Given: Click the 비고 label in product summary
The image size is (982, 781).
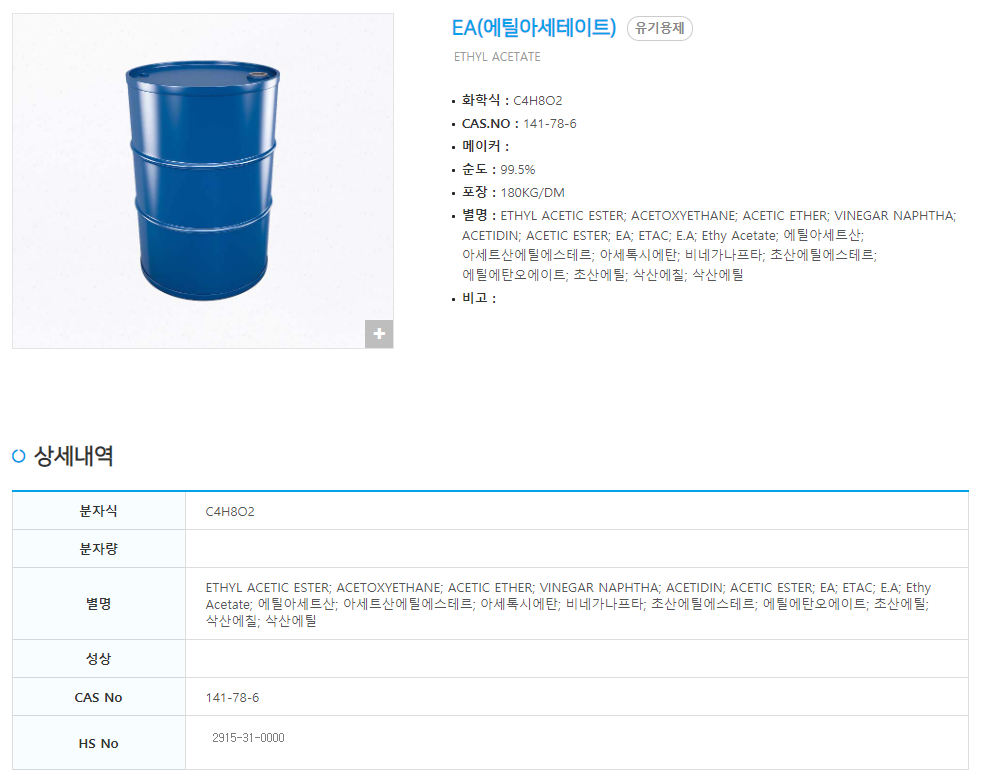Looking at the screenshot, I should click(478, 298).
